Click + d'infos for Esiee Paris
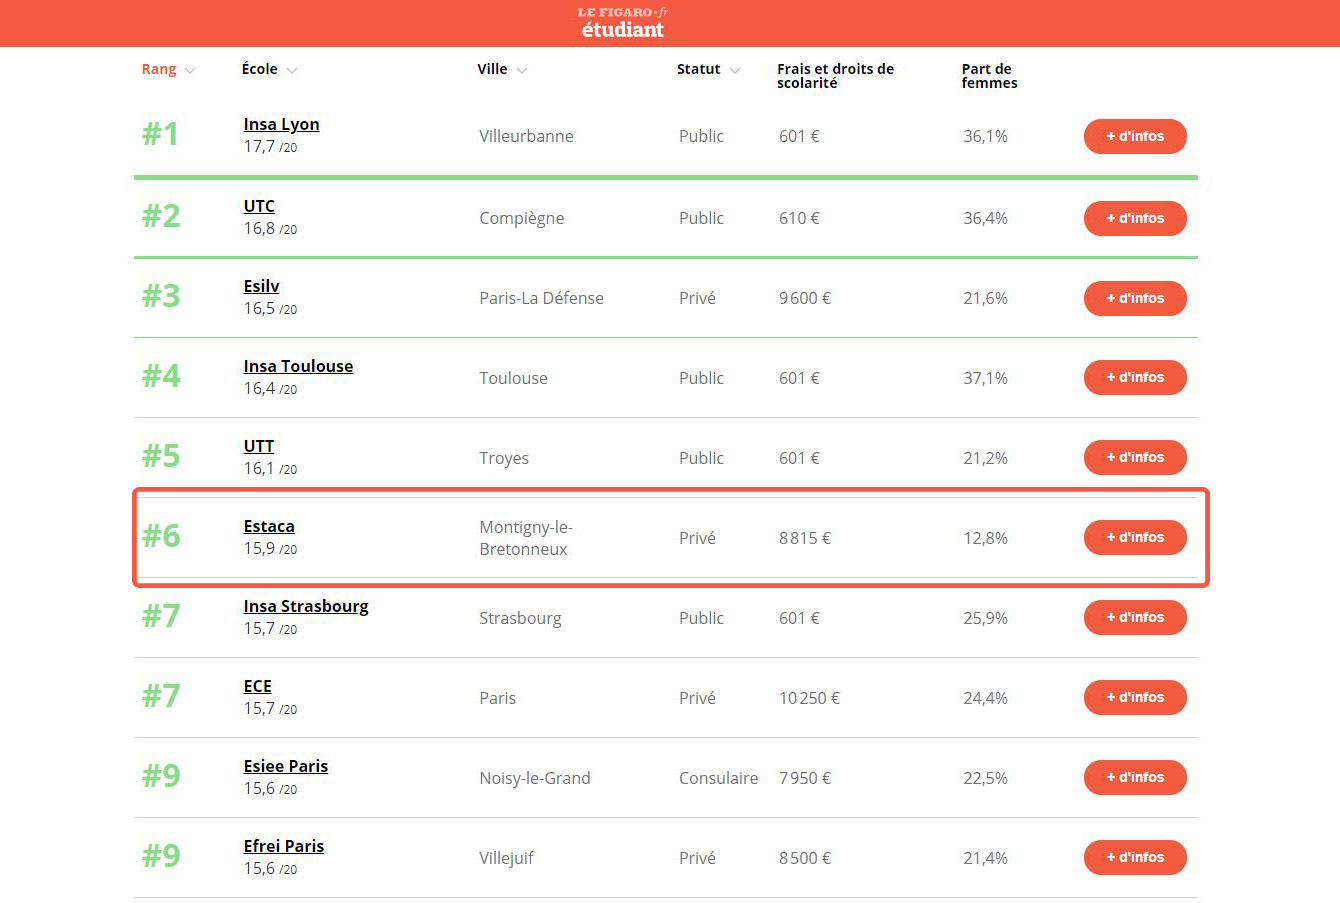The width and height of the screenshot is (1340, 903). click(x=1135, y=777)
